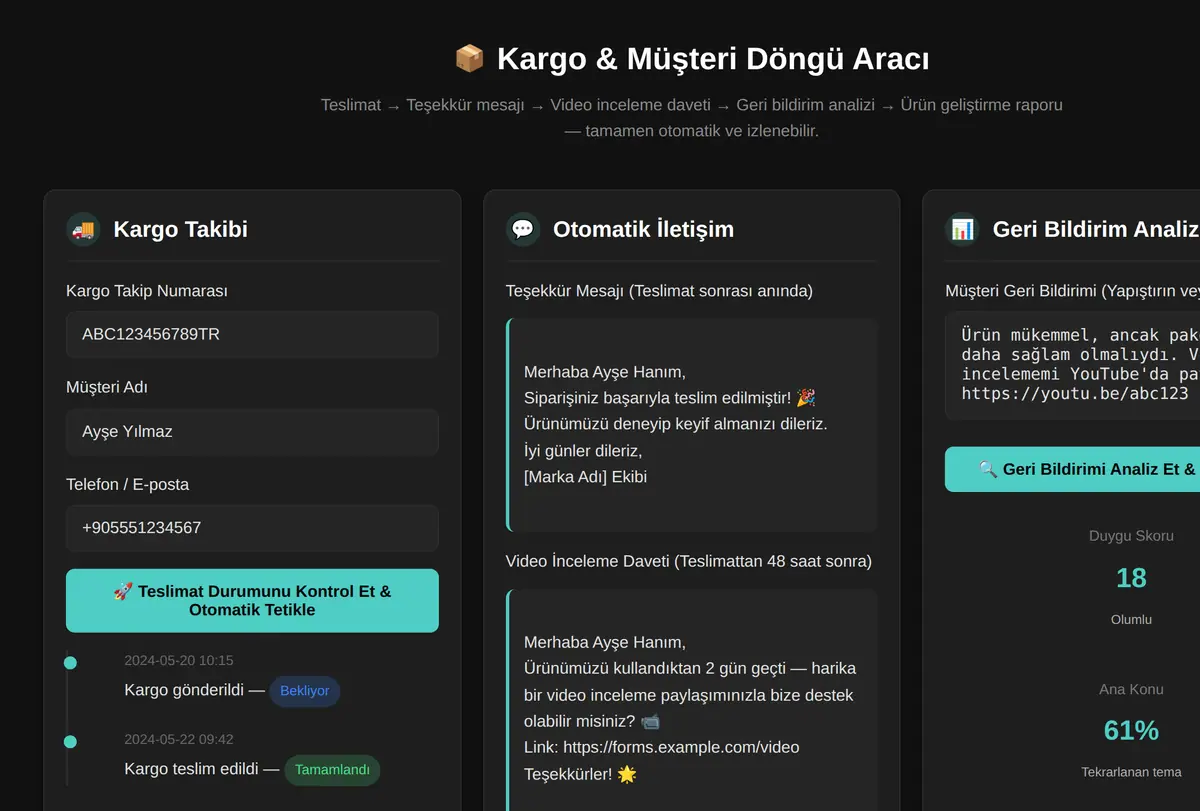Click the Olumlu label under Duygu Skoru

point(1131,620)
